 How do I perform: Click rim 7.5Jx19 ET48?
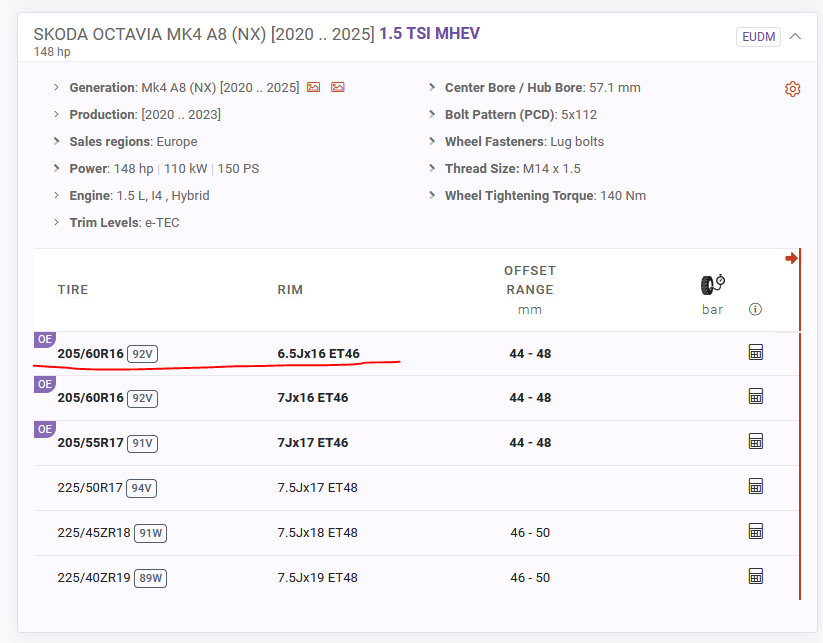(x=318, y=578)
